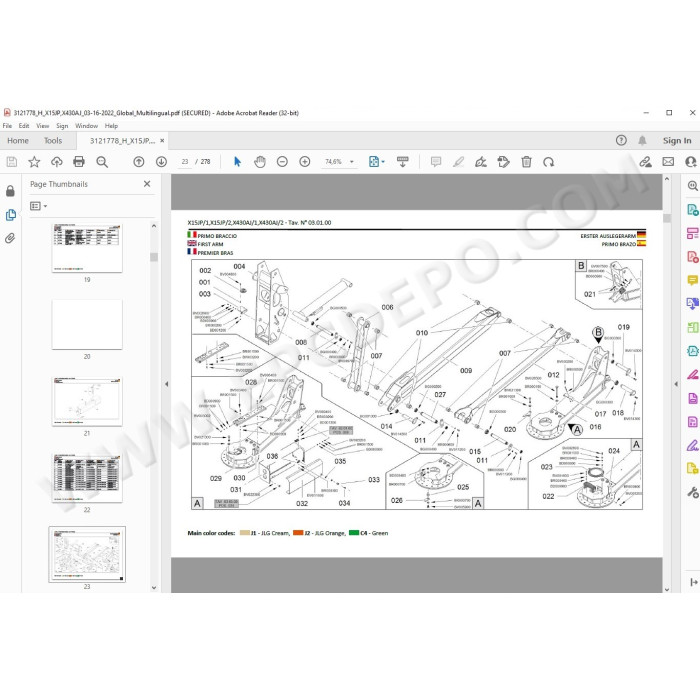Open the account profile icon
Image resolution: width=700 pixels, height=700 pixels.
pos(691,162)
